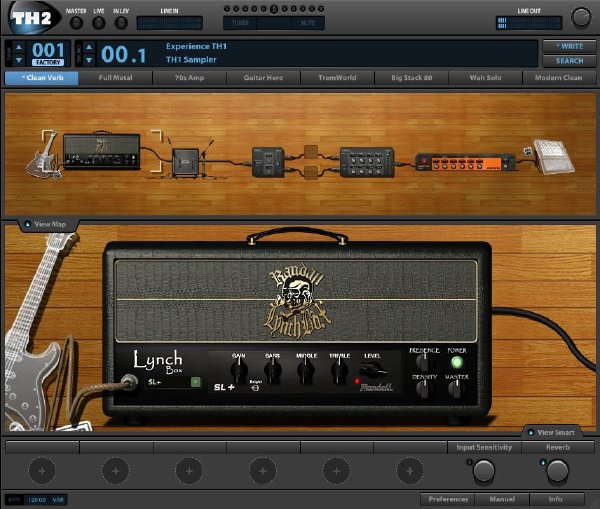Viewport: 600px width, 509px height.
Task: Turn the Reverb smart knob
Action: [557, 471]
